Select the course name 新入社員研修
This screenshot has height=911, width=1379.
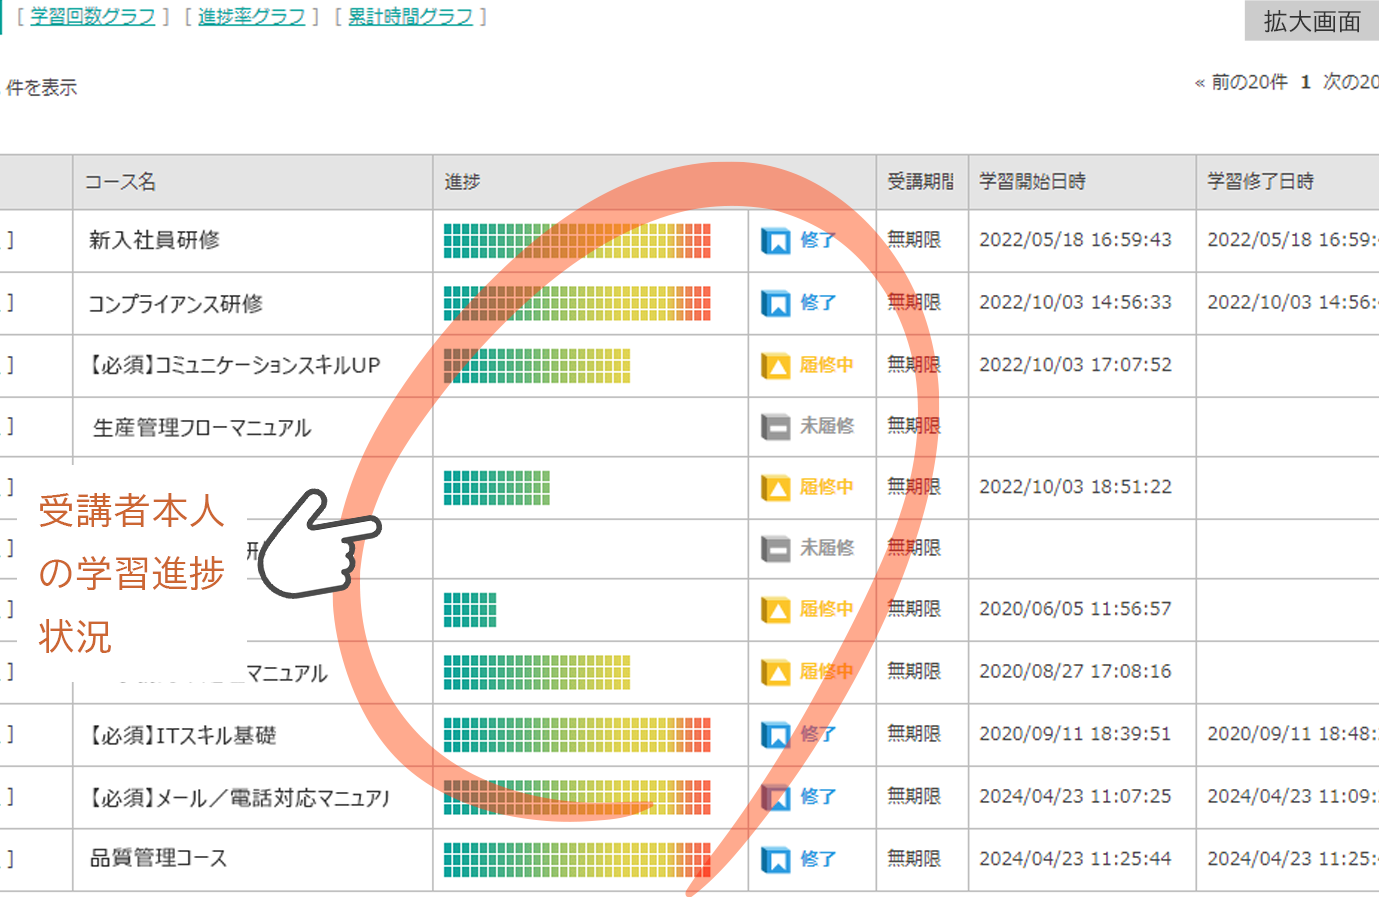click(154, 240)
